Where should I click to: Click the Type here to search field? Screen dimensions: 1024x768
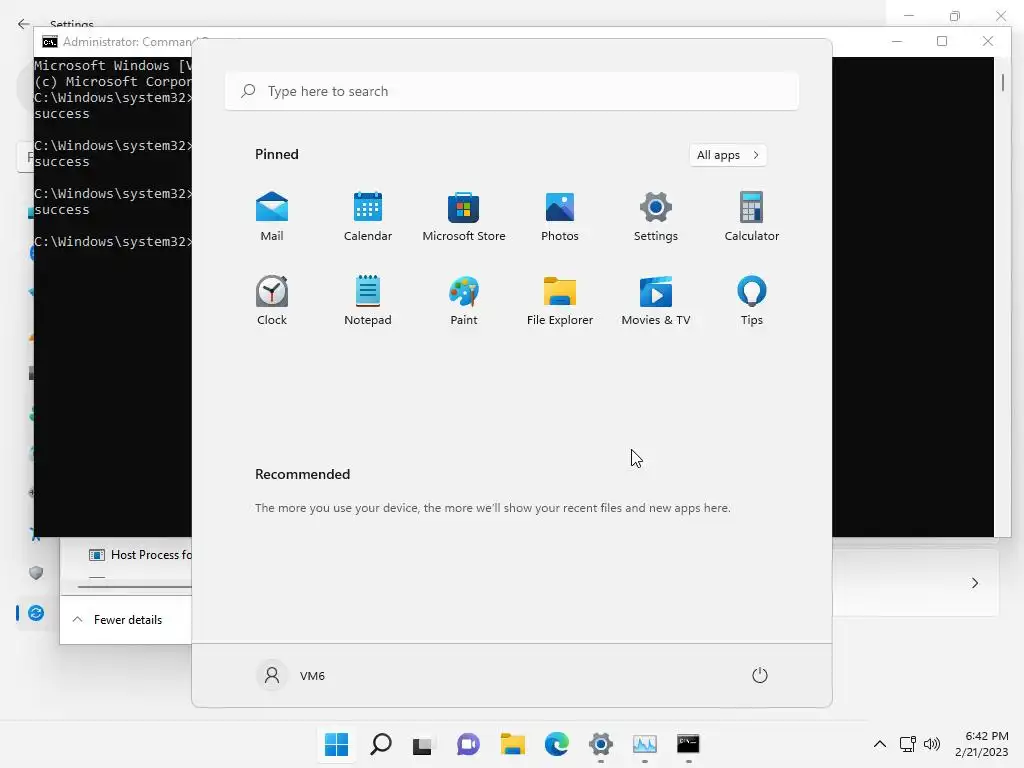point(511,91)
